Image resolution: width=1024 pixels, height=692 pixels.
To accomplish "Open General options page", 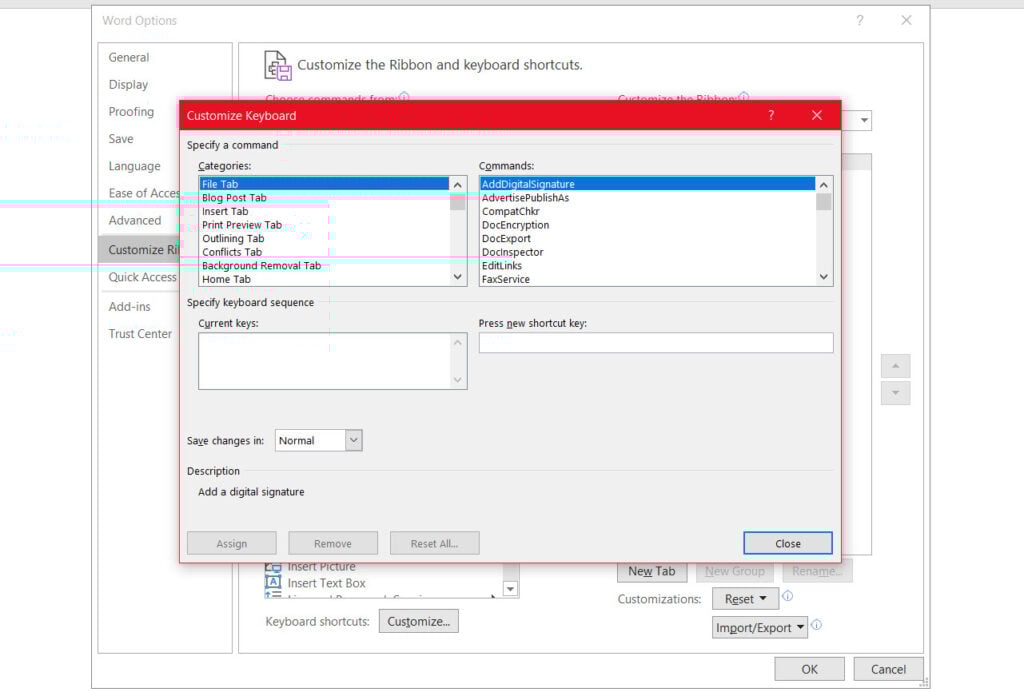I will (x=129, y=57).
